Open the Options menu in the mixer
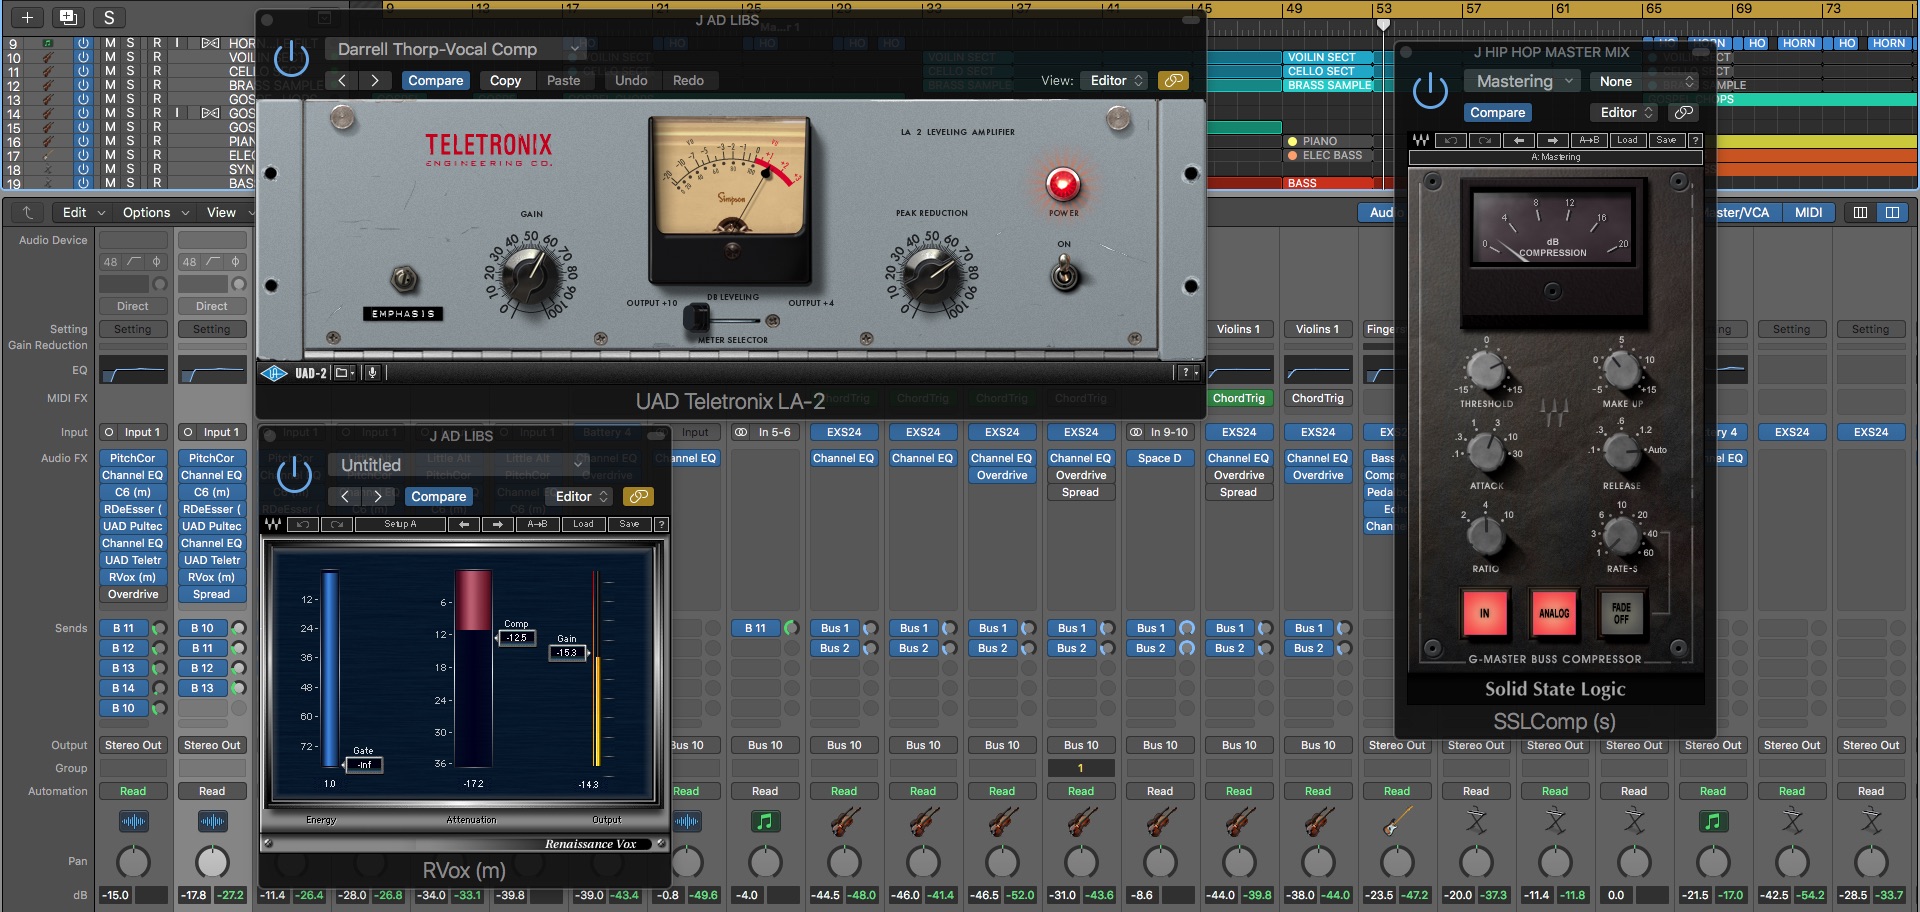Image resolution: width=1920 pixels, height=912 pixels. (146, 212)
